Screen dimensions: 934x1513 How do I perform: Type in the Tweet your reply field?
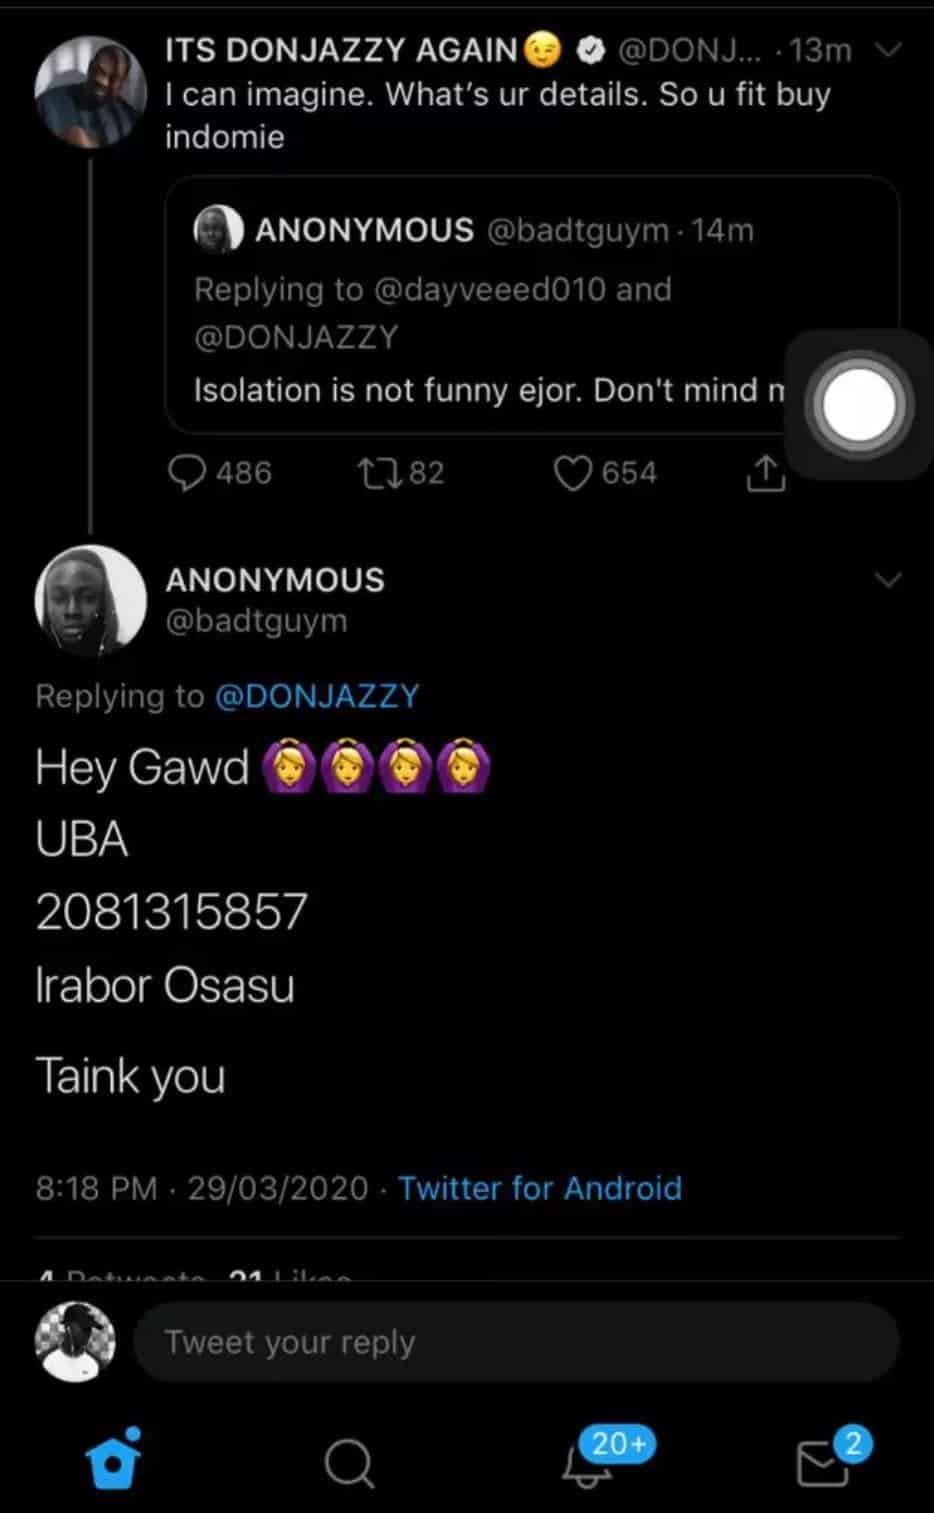[515, 1342]
